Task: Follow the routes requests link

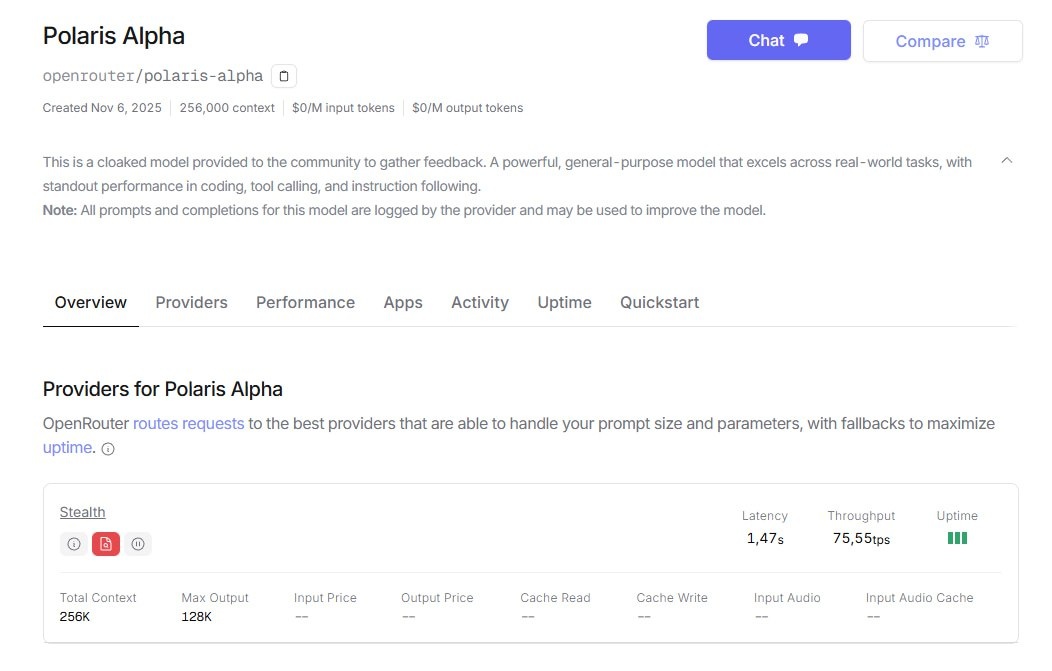Action: click(188, 423)
